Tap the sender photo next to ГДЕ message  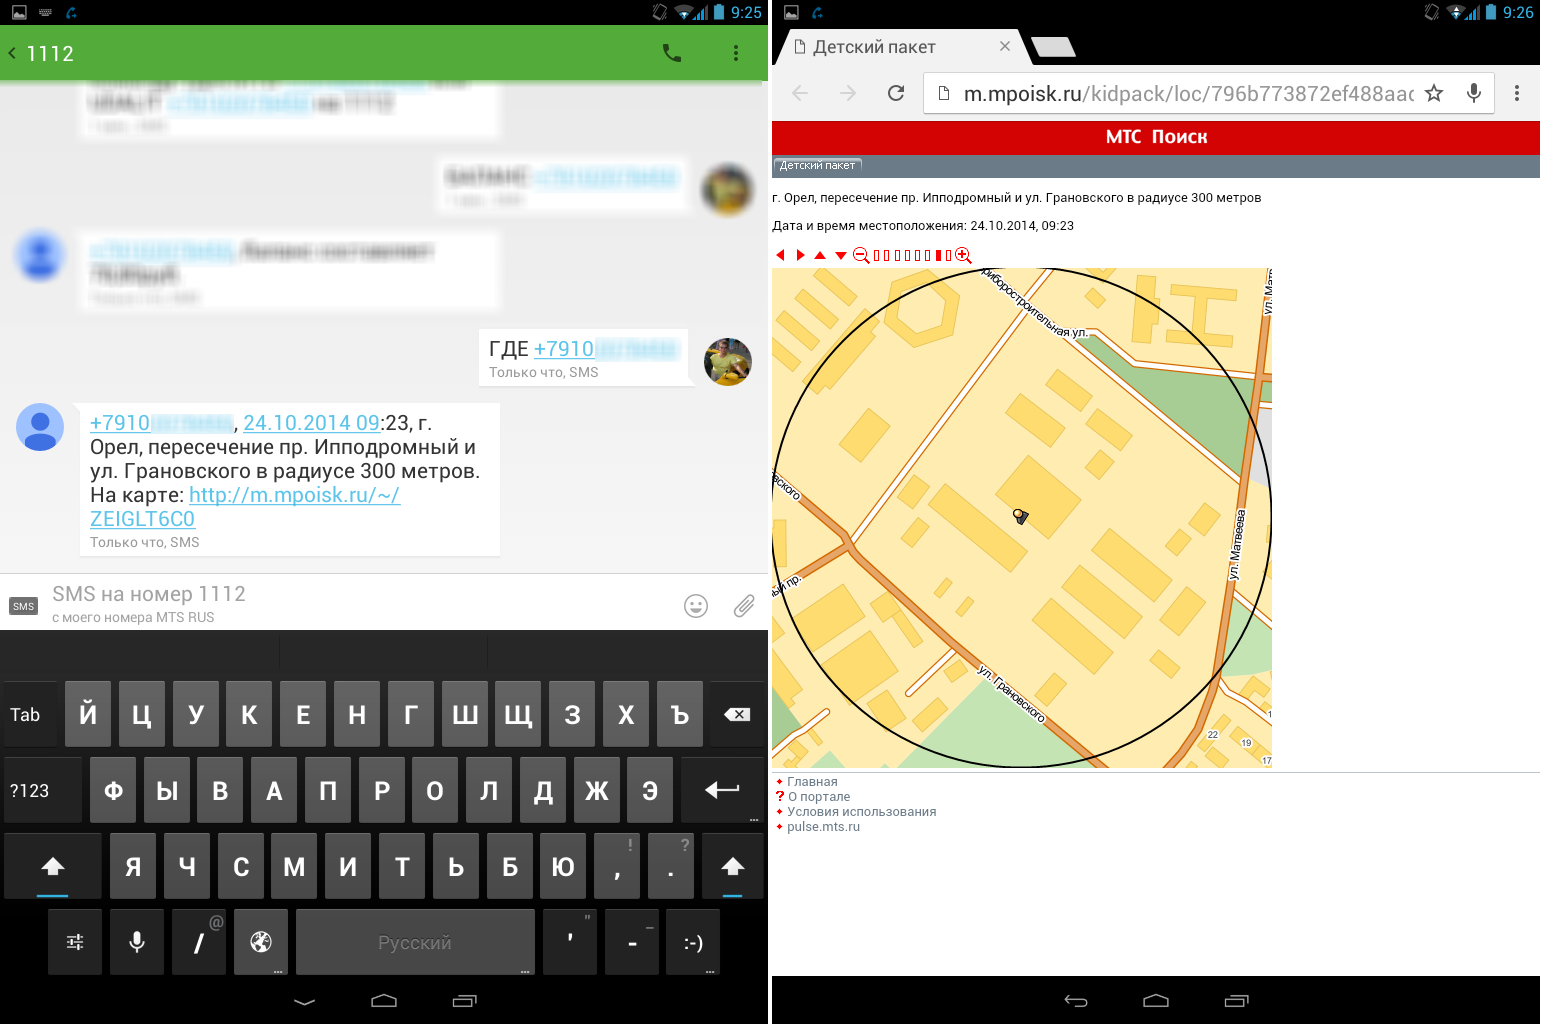(728, 361)
